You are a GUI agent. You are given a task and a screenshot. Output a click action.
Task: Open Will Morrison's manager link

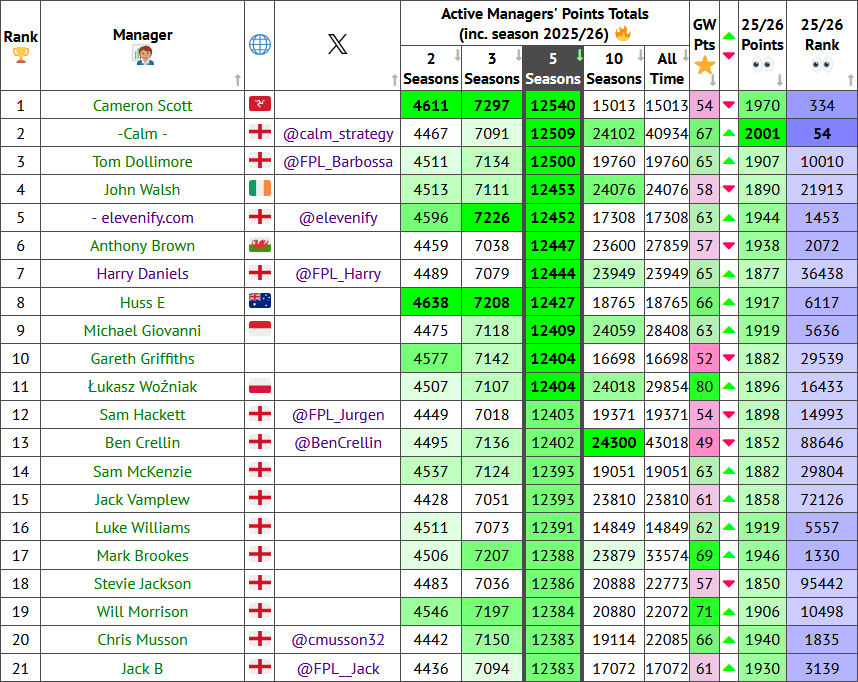pyautogui.click(x=142, y=611)
